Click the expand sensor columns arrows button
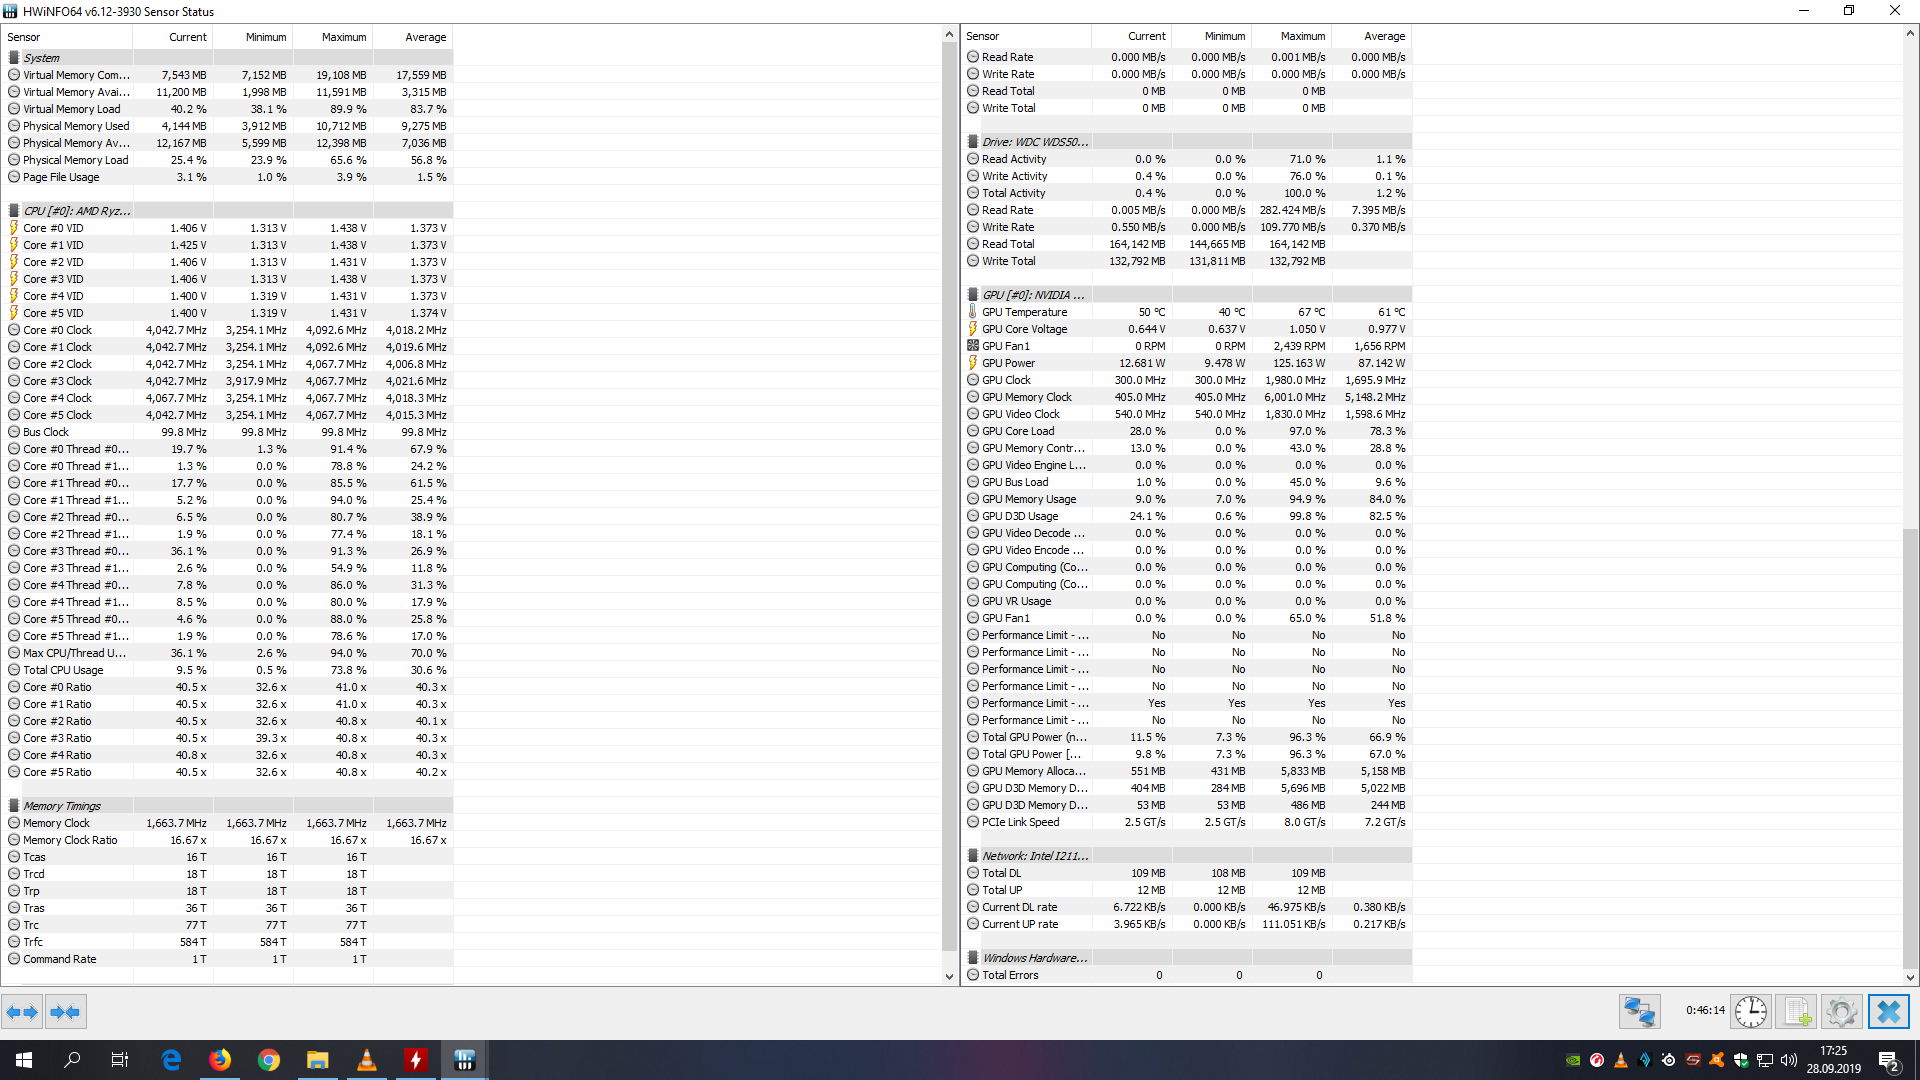 (x=22, y=1012)
